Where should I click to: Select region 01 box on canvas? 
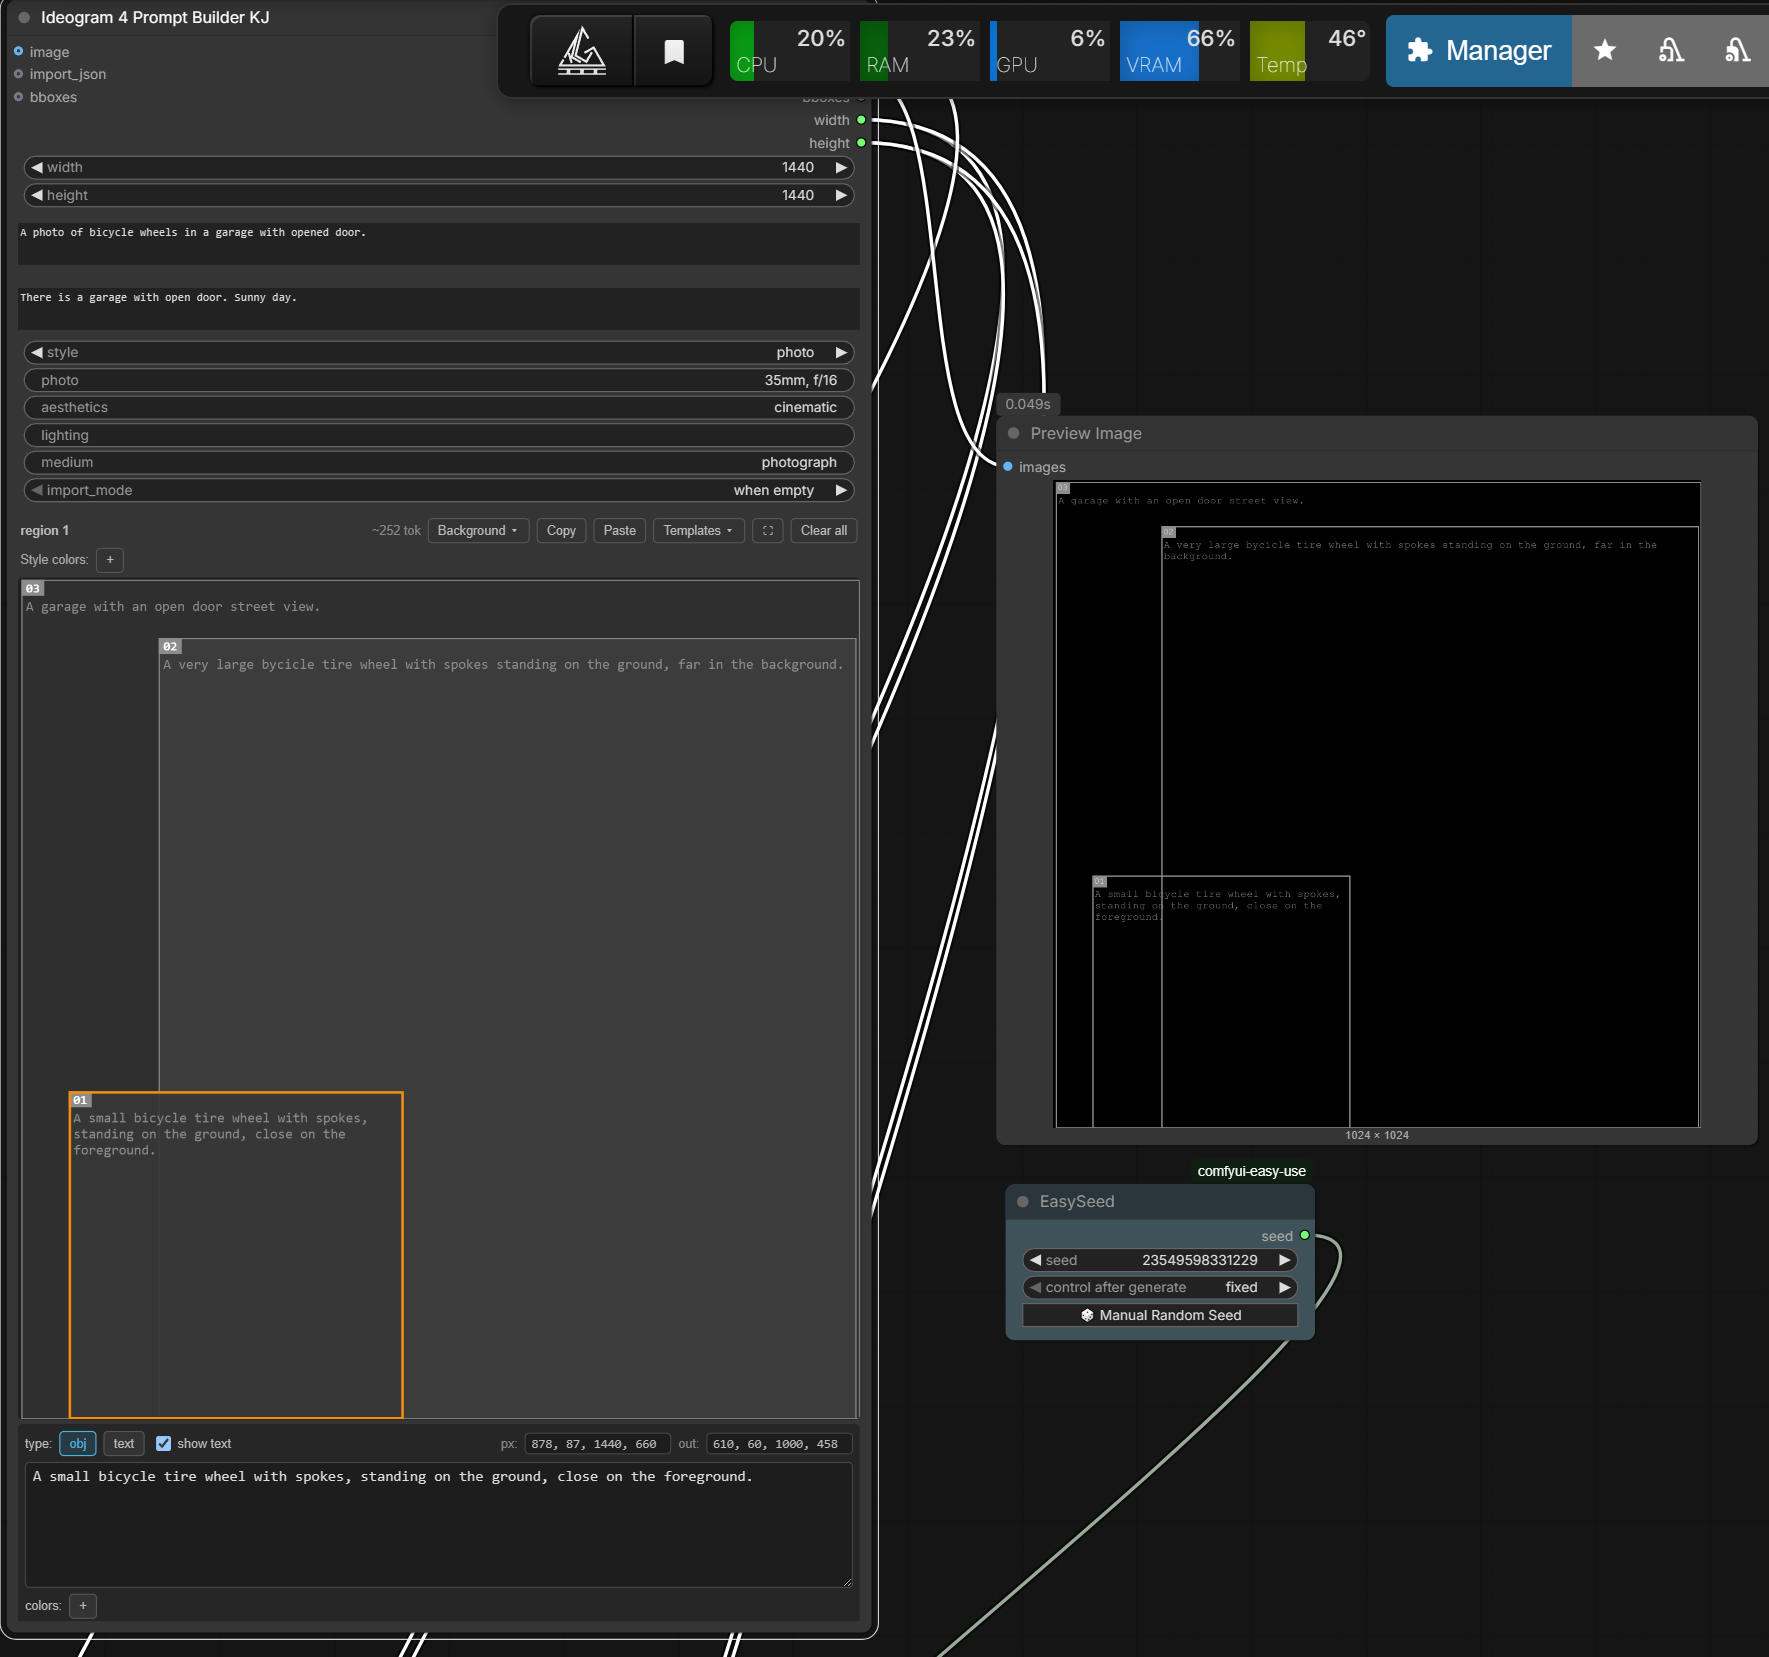(236, 1255)
